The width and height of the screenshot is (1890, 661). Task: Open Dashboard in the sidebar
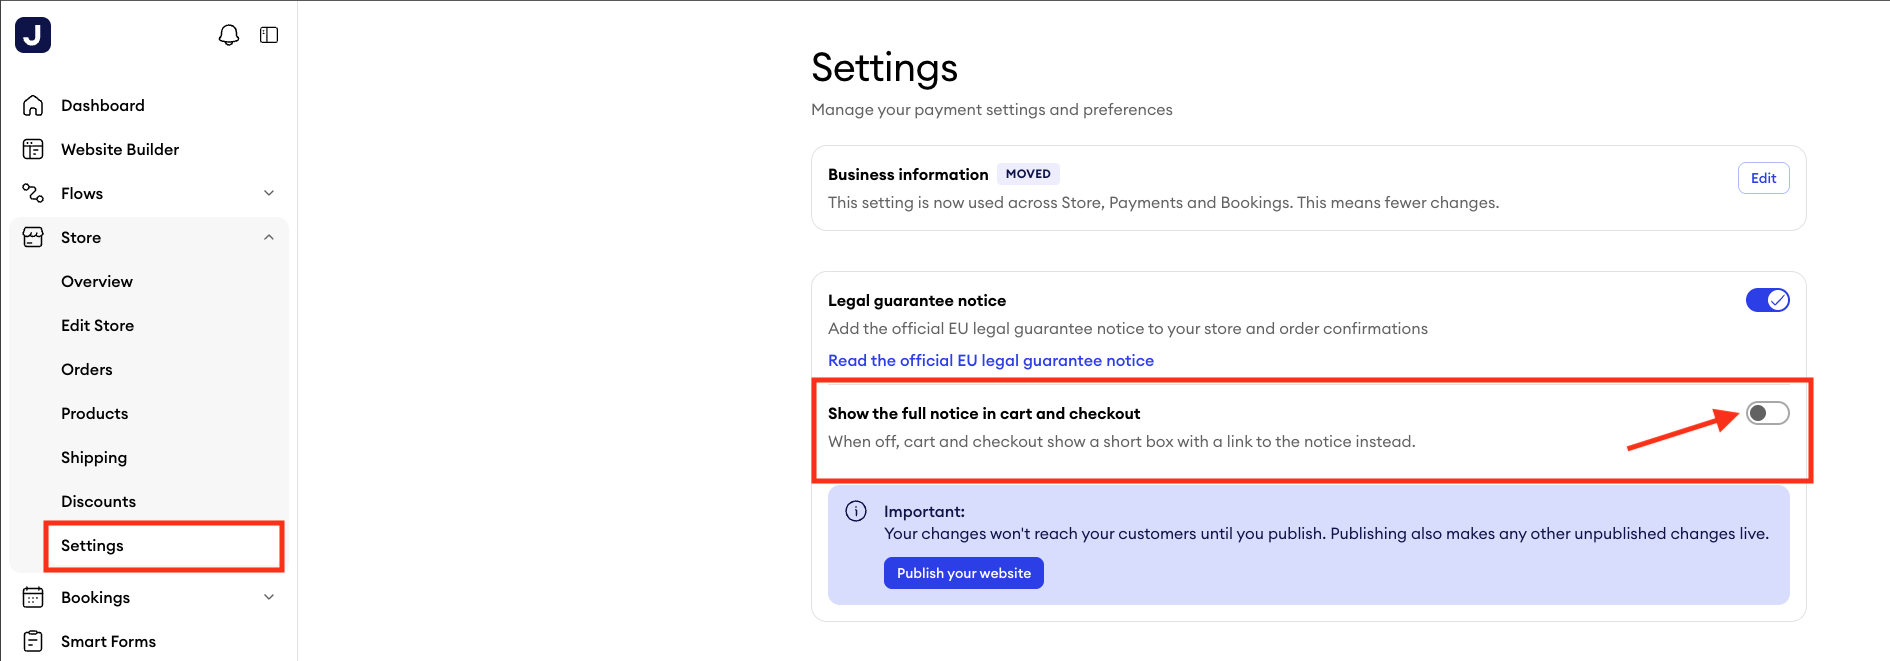[103, 105]
